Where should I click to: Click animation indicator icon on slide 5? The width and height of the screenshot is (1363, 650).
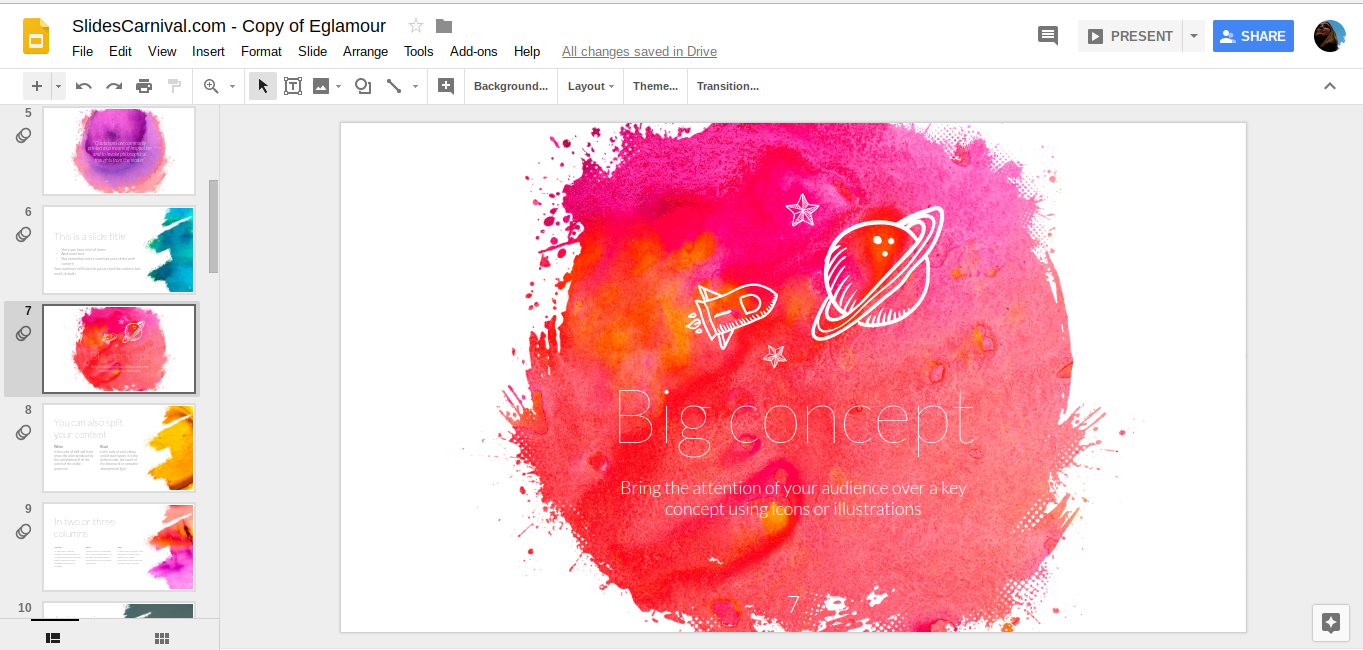(24, 136)
